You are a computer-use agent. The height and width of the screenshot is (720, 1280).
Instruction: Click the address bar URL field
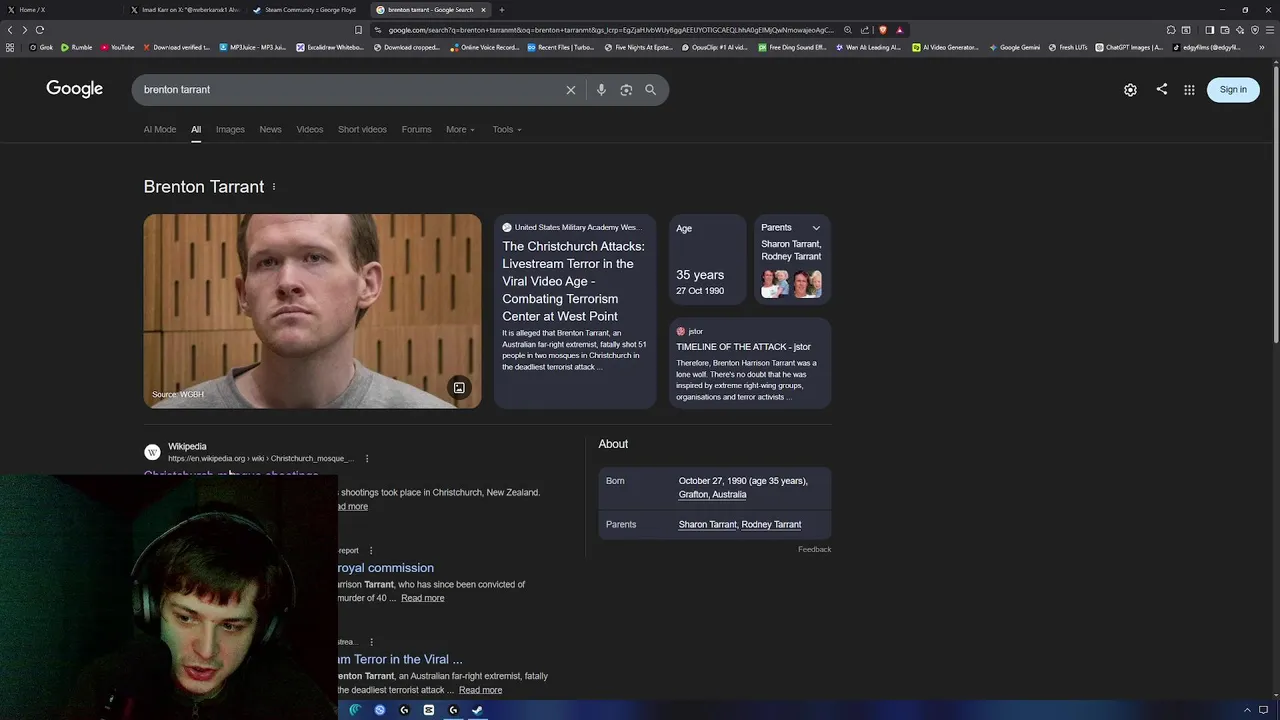610,30
